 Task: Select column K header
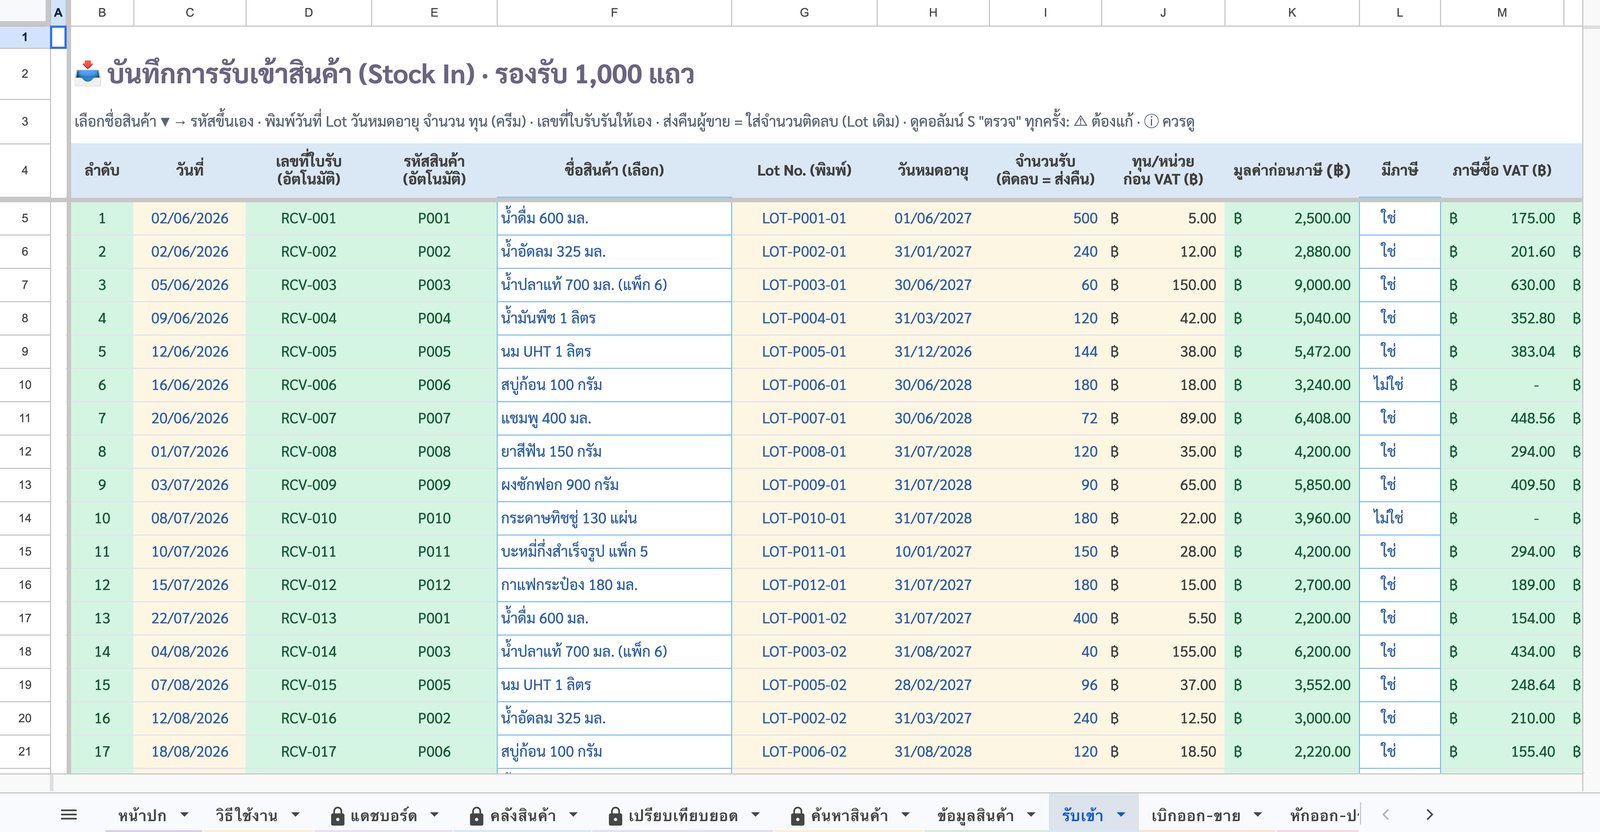click(x=1292, y=12)
